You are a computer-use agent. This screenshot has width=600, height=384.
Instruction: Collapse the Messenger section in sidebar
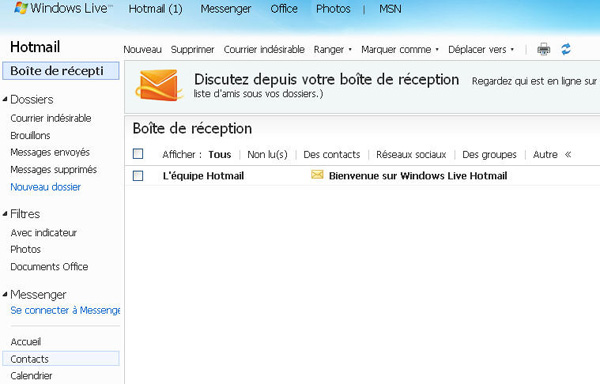pyautogui.click(x=5, y=295)
